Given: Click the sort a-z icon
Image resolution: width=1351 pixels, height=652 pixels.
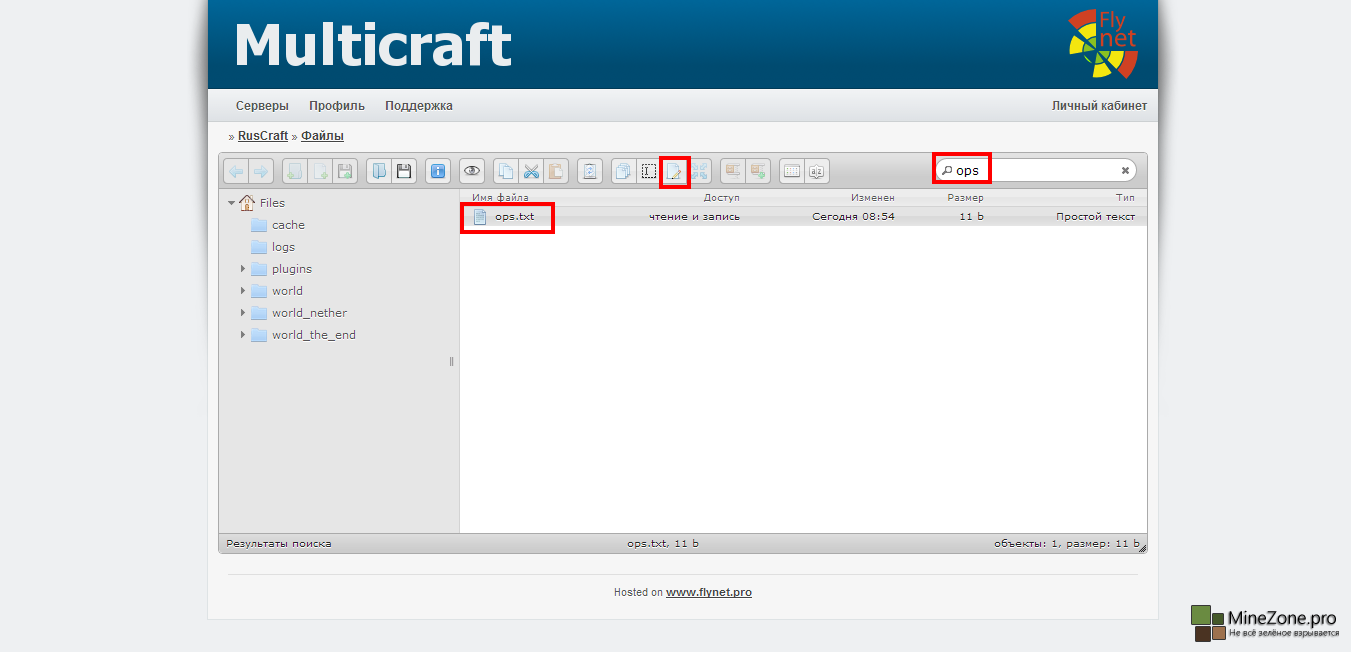Looking at the screenshot, I should [816, 171].
